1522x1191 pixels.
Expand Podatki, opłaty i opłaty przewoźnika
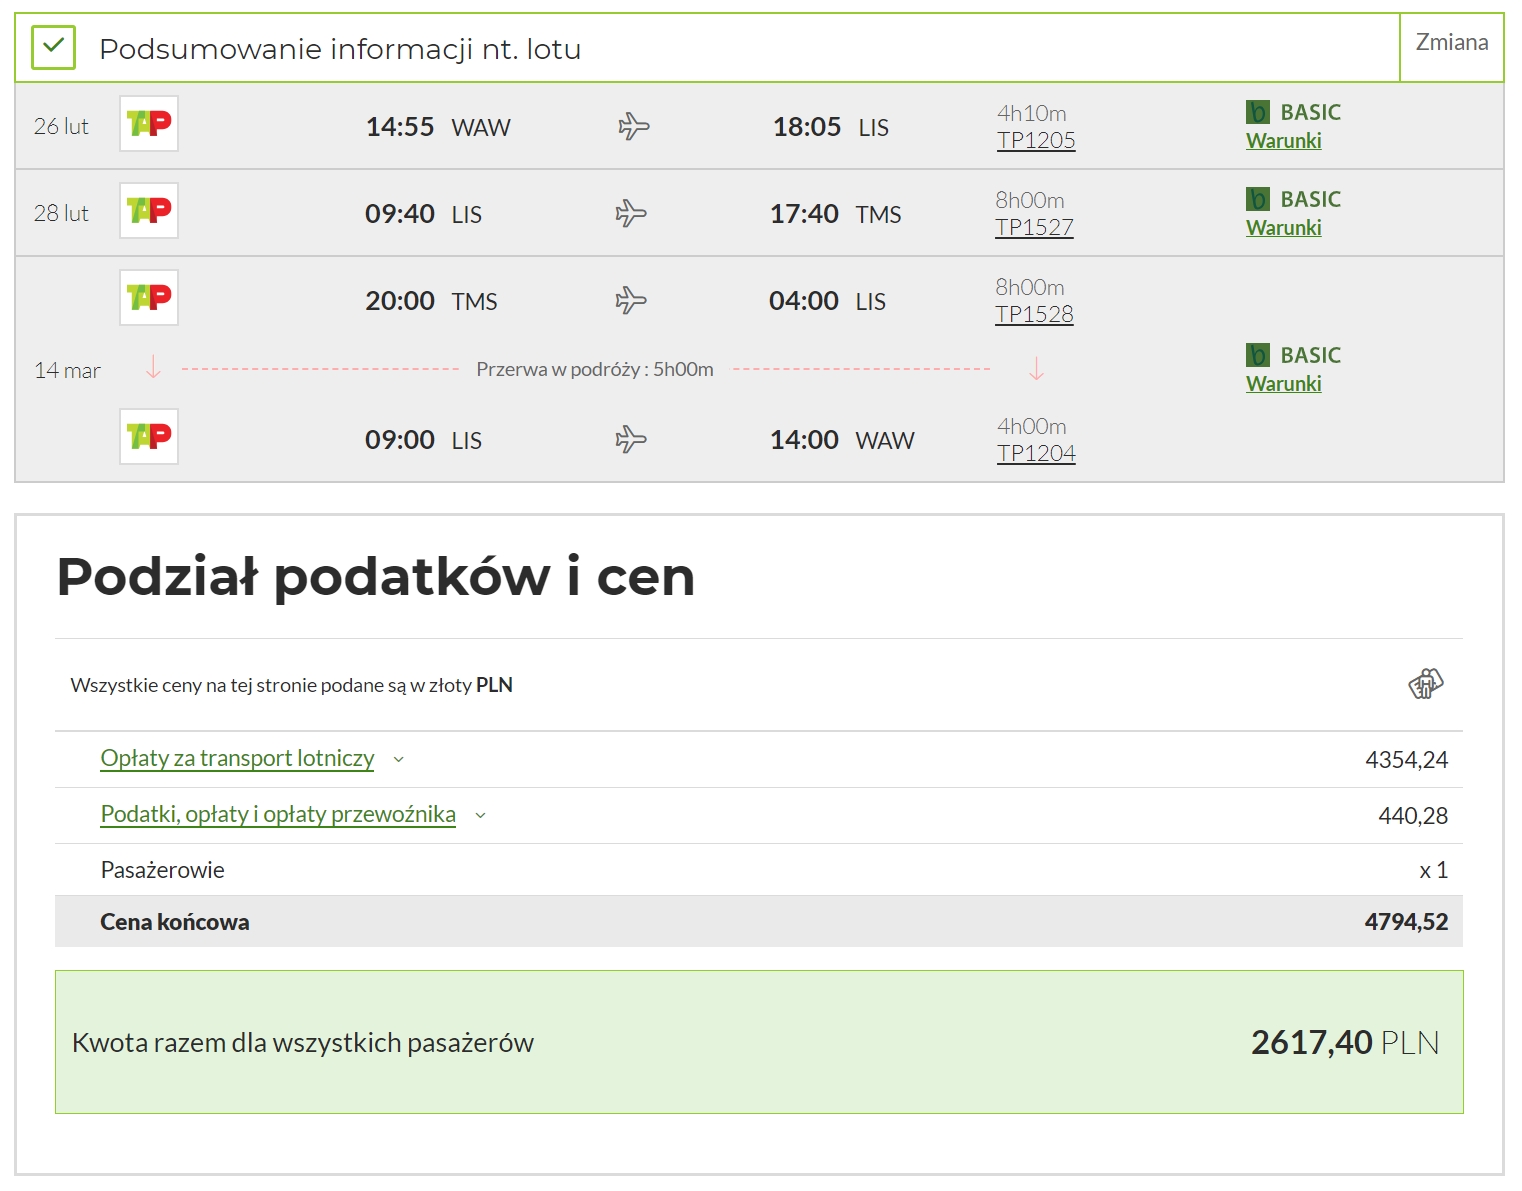click(278, 814)
